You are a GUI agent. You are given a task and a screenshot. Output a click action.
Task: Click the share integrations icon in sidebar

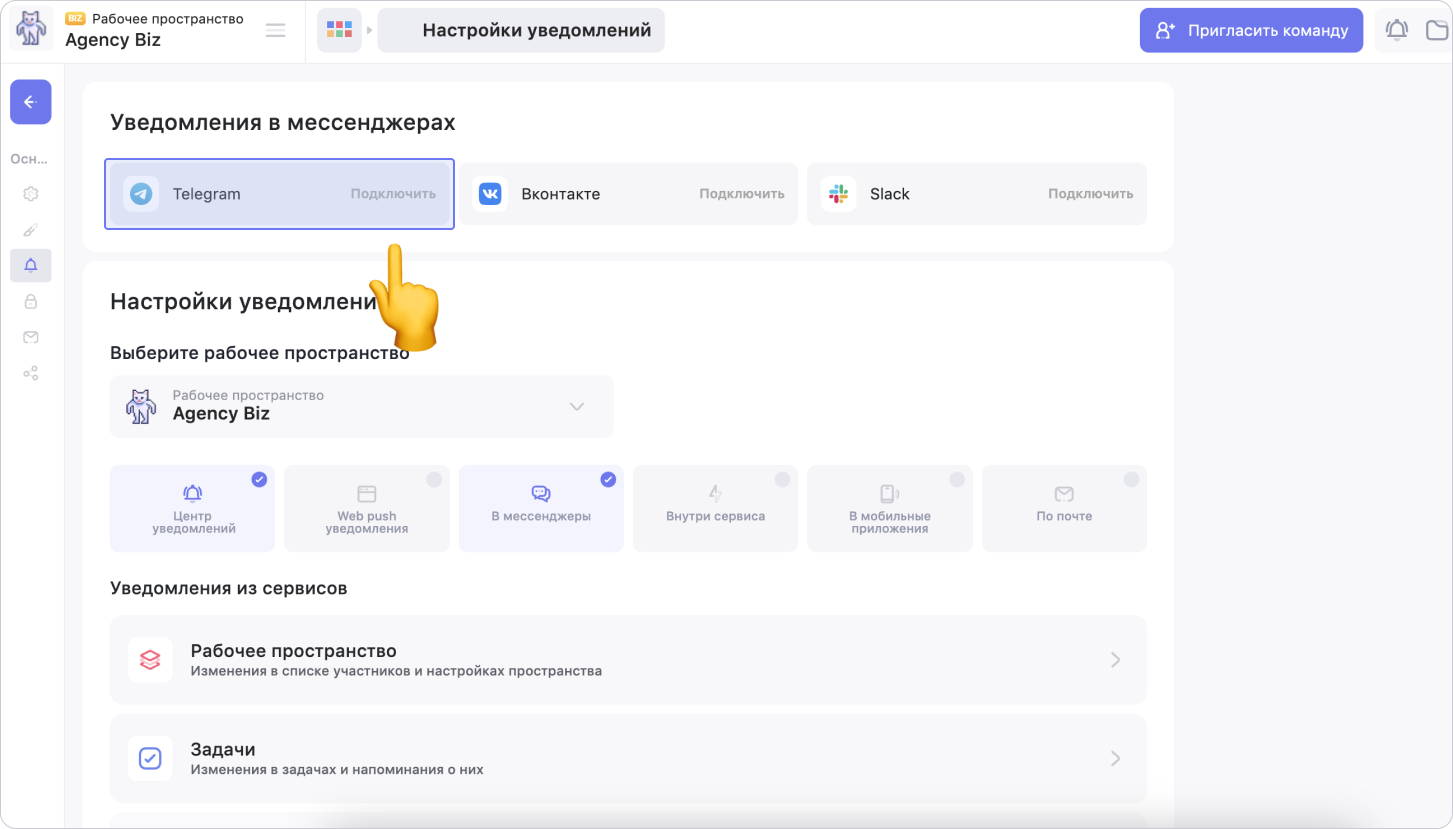(30, 373)
